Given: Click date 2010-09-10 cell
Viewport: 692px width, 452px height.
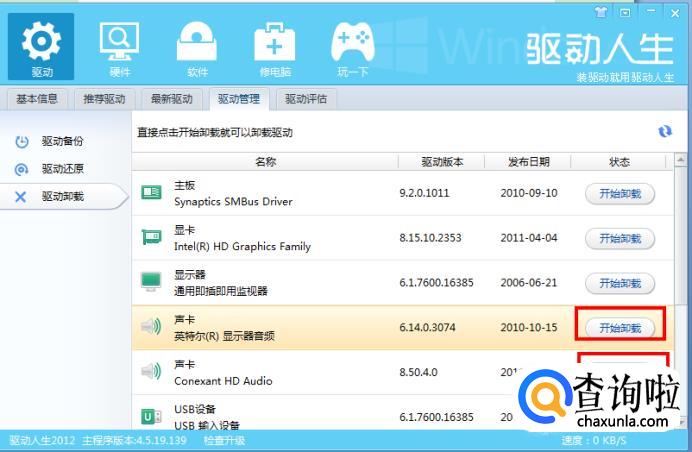Looking at the screenshot, I should pyautogui.click(x=529, y=193).
